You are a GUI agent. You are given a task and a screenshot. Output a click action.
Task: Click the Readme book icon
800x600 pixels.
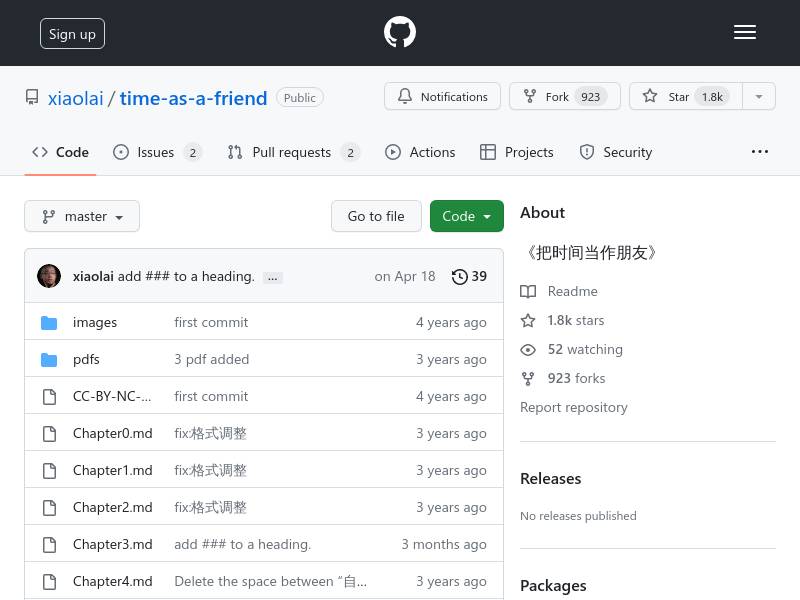528,291
